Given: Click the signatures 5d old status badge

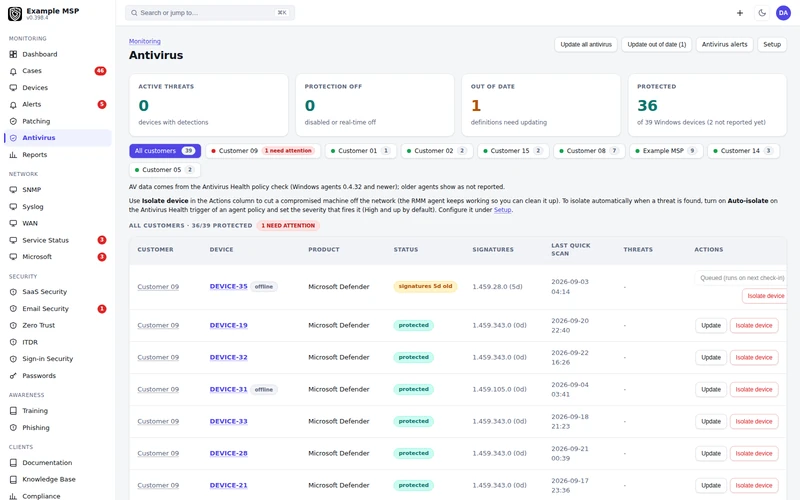Looking at the screenshot, I should coord(426,286).
